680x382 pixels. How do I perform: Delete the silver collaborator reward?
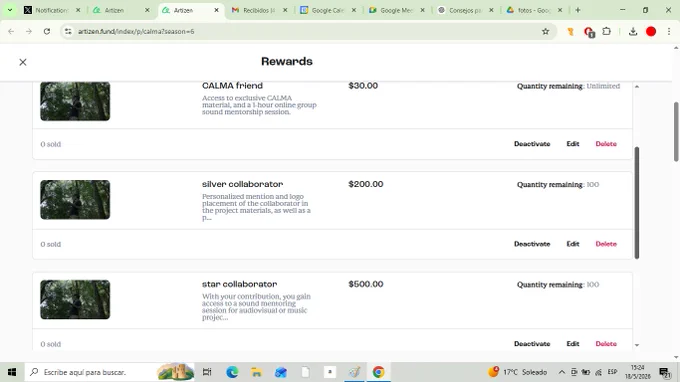coord(606,244)
